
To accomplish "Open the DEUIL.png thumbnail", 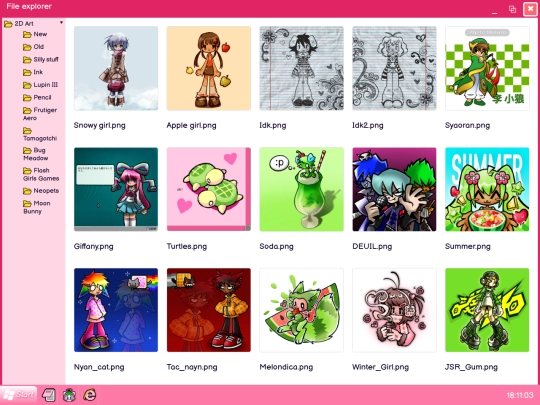I will click(x=394, y=189).
